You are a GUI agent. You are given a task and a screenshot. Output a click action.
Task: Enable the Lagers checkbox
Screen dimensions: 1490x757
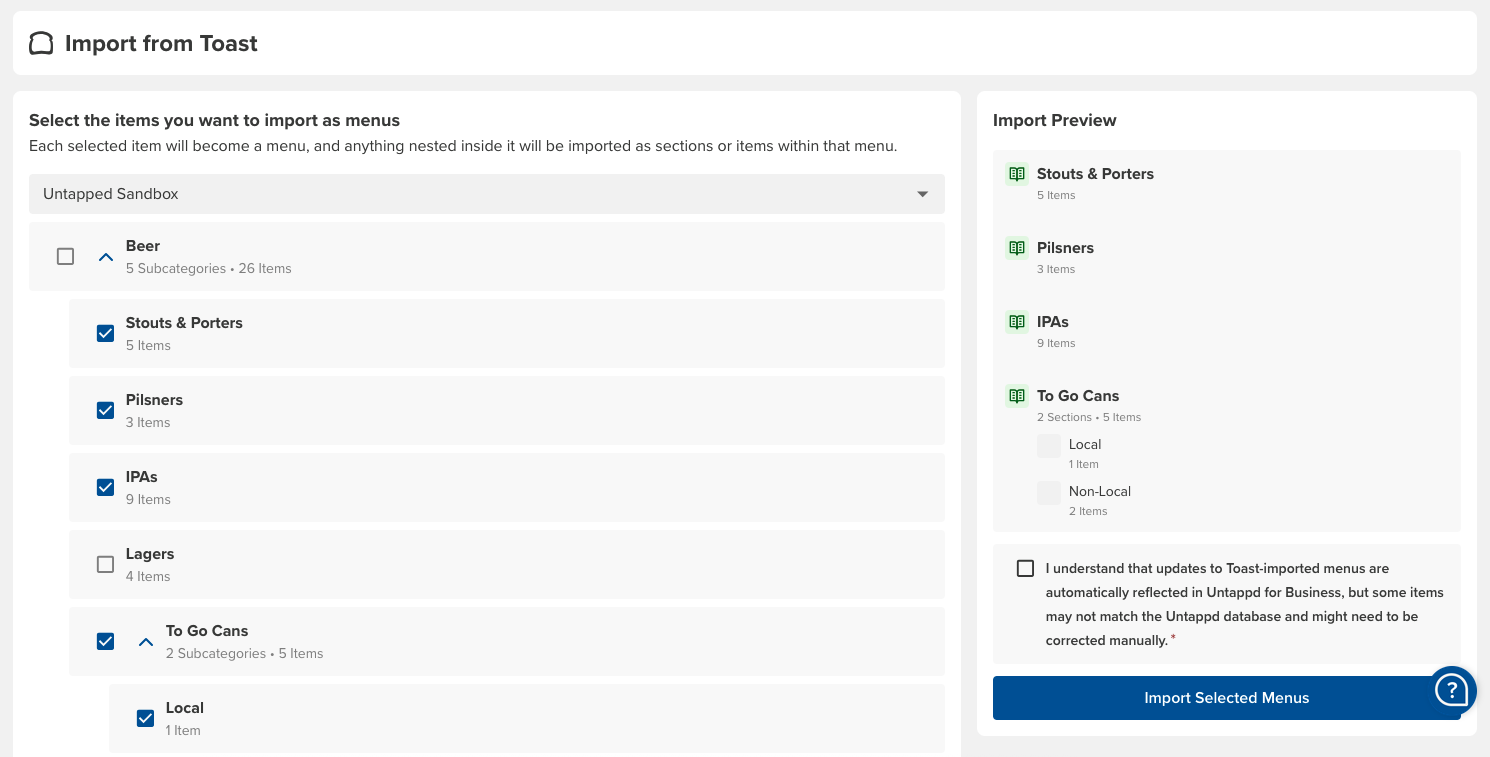click(x=106, y=565)
